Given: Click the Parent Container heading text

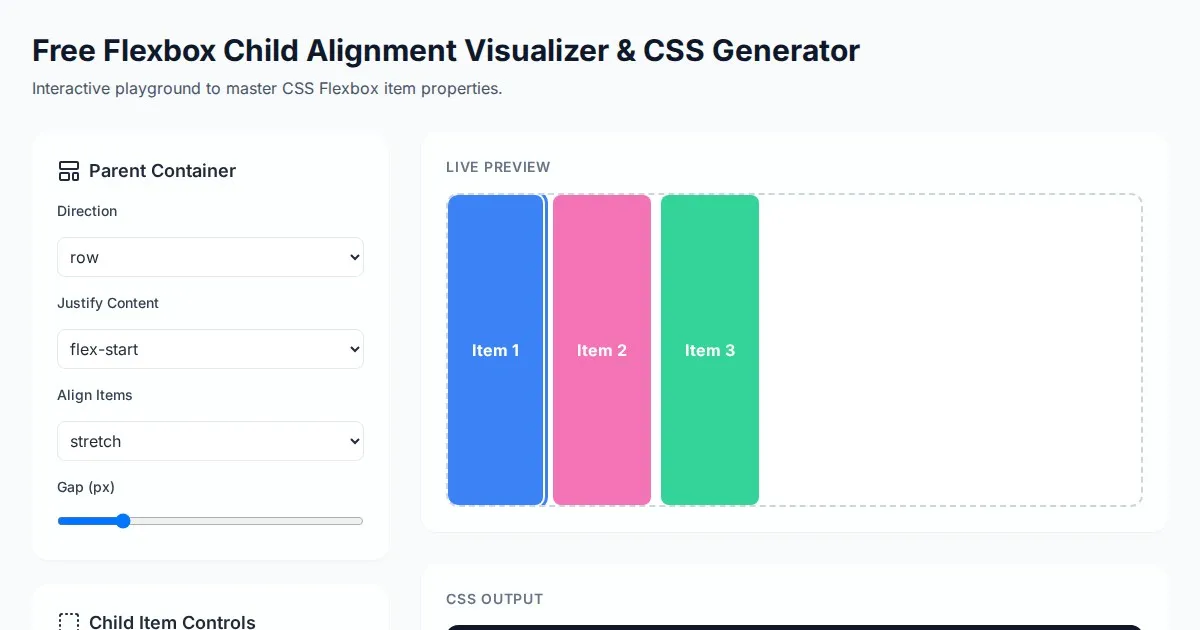Looking at the screenshot, I should click(162, 171).
